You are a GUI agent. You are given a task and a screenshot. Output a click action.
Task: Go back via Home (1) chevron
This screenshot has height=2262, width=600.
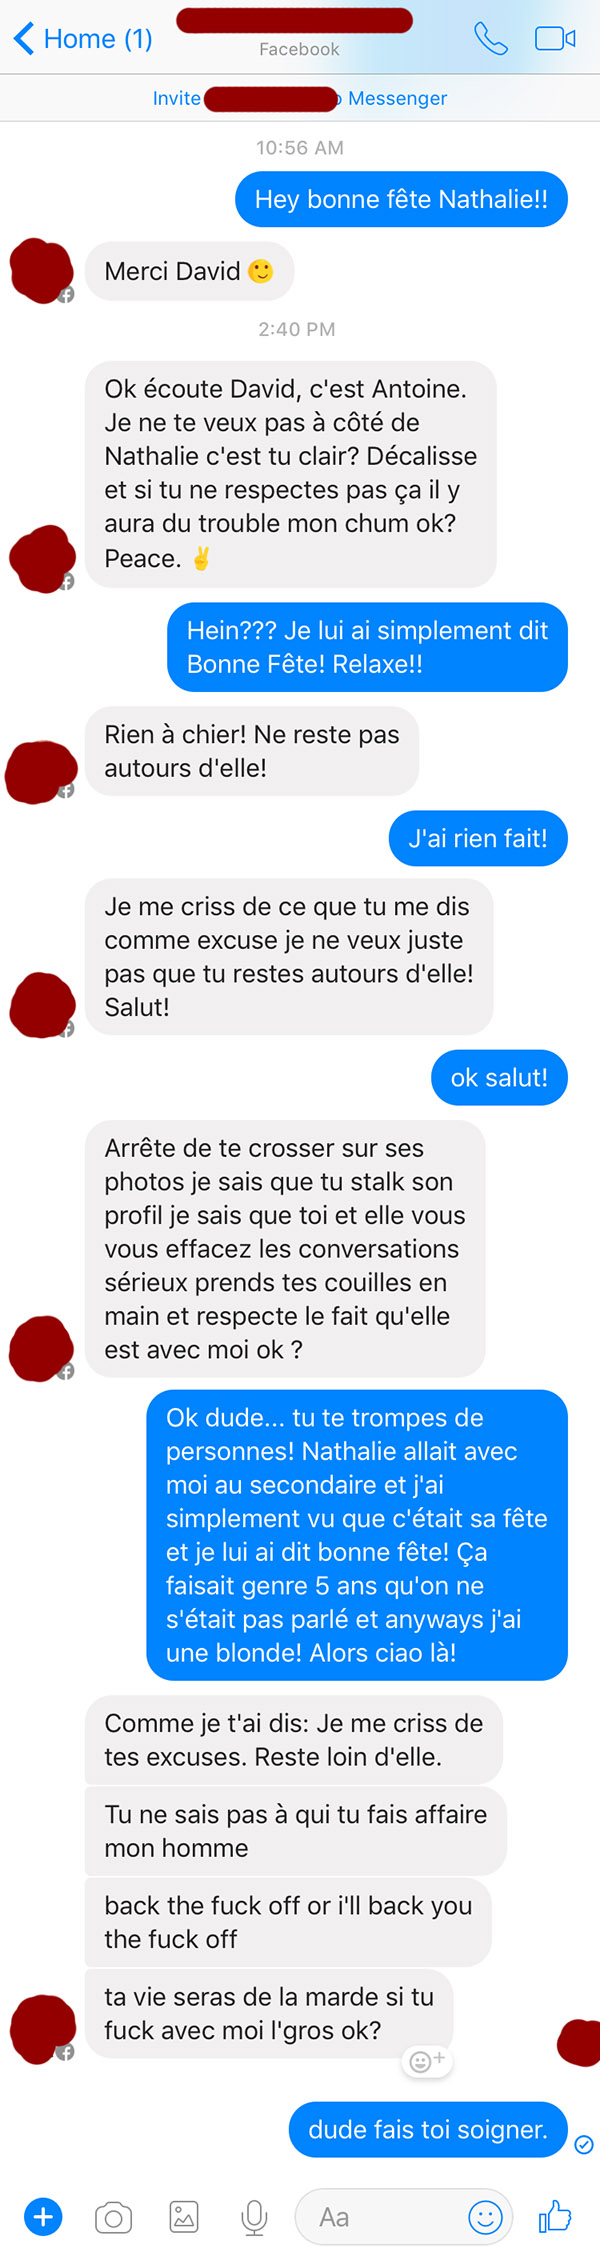(x=83, y=39)
